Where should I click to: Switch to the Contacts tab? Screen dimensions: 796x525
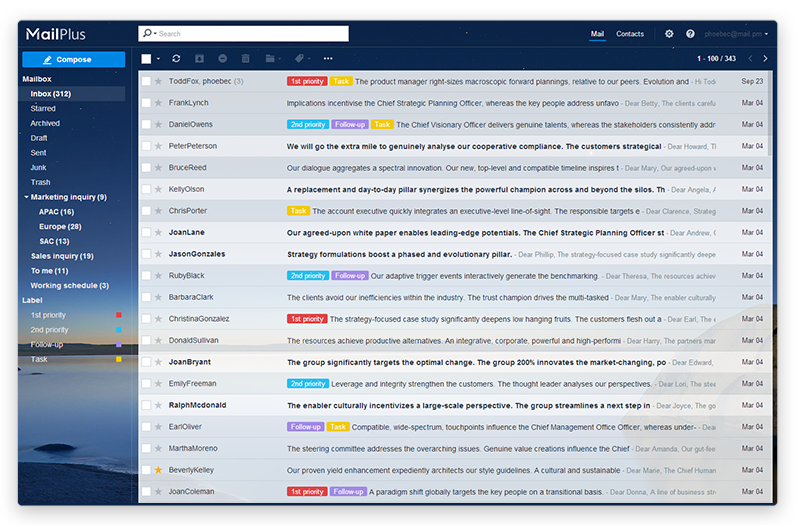pyautogui.click(x=630, y=34)
